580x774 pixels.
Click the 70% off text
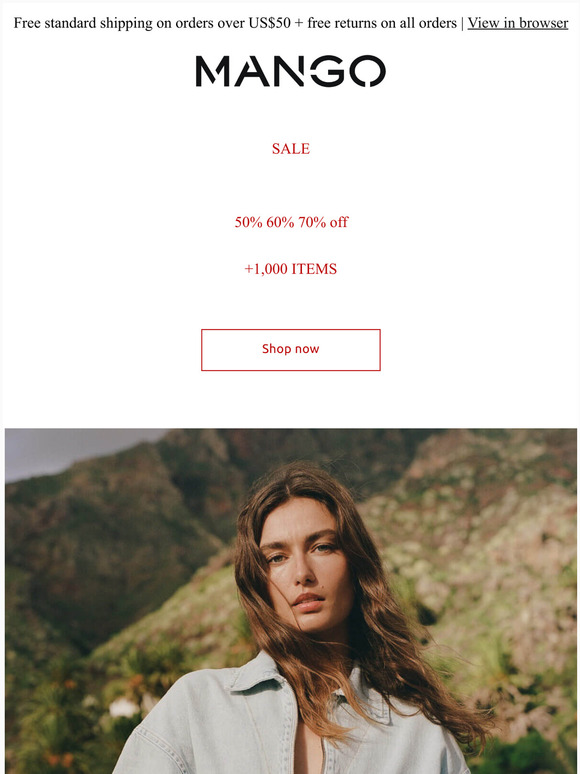(x=323, y=222)
